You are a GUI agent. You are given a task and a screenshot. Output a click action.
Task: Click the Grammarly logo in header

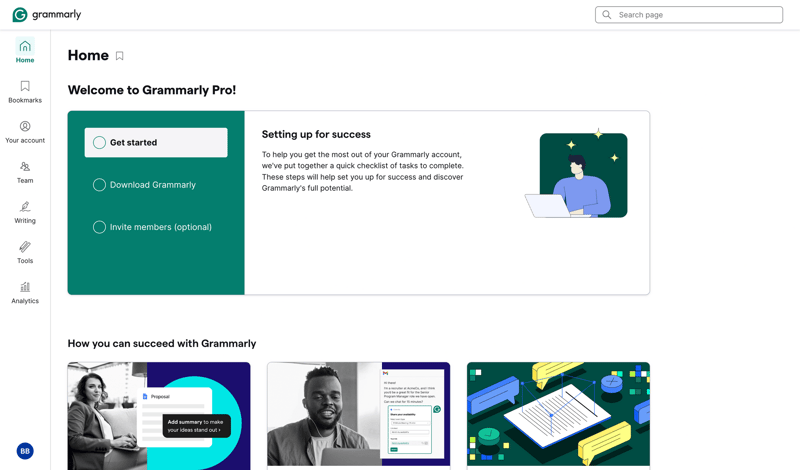pyautogui.click(x=47, y=15)
